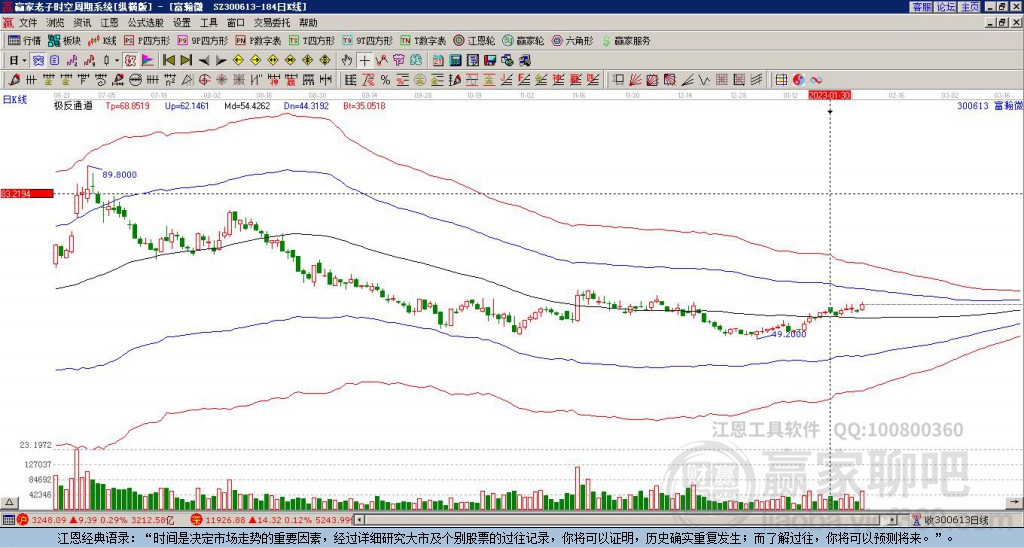This screenshot has width=1024, height=548.
Task: Toggle the crosshair cursor tool
Action: point(364,60)
